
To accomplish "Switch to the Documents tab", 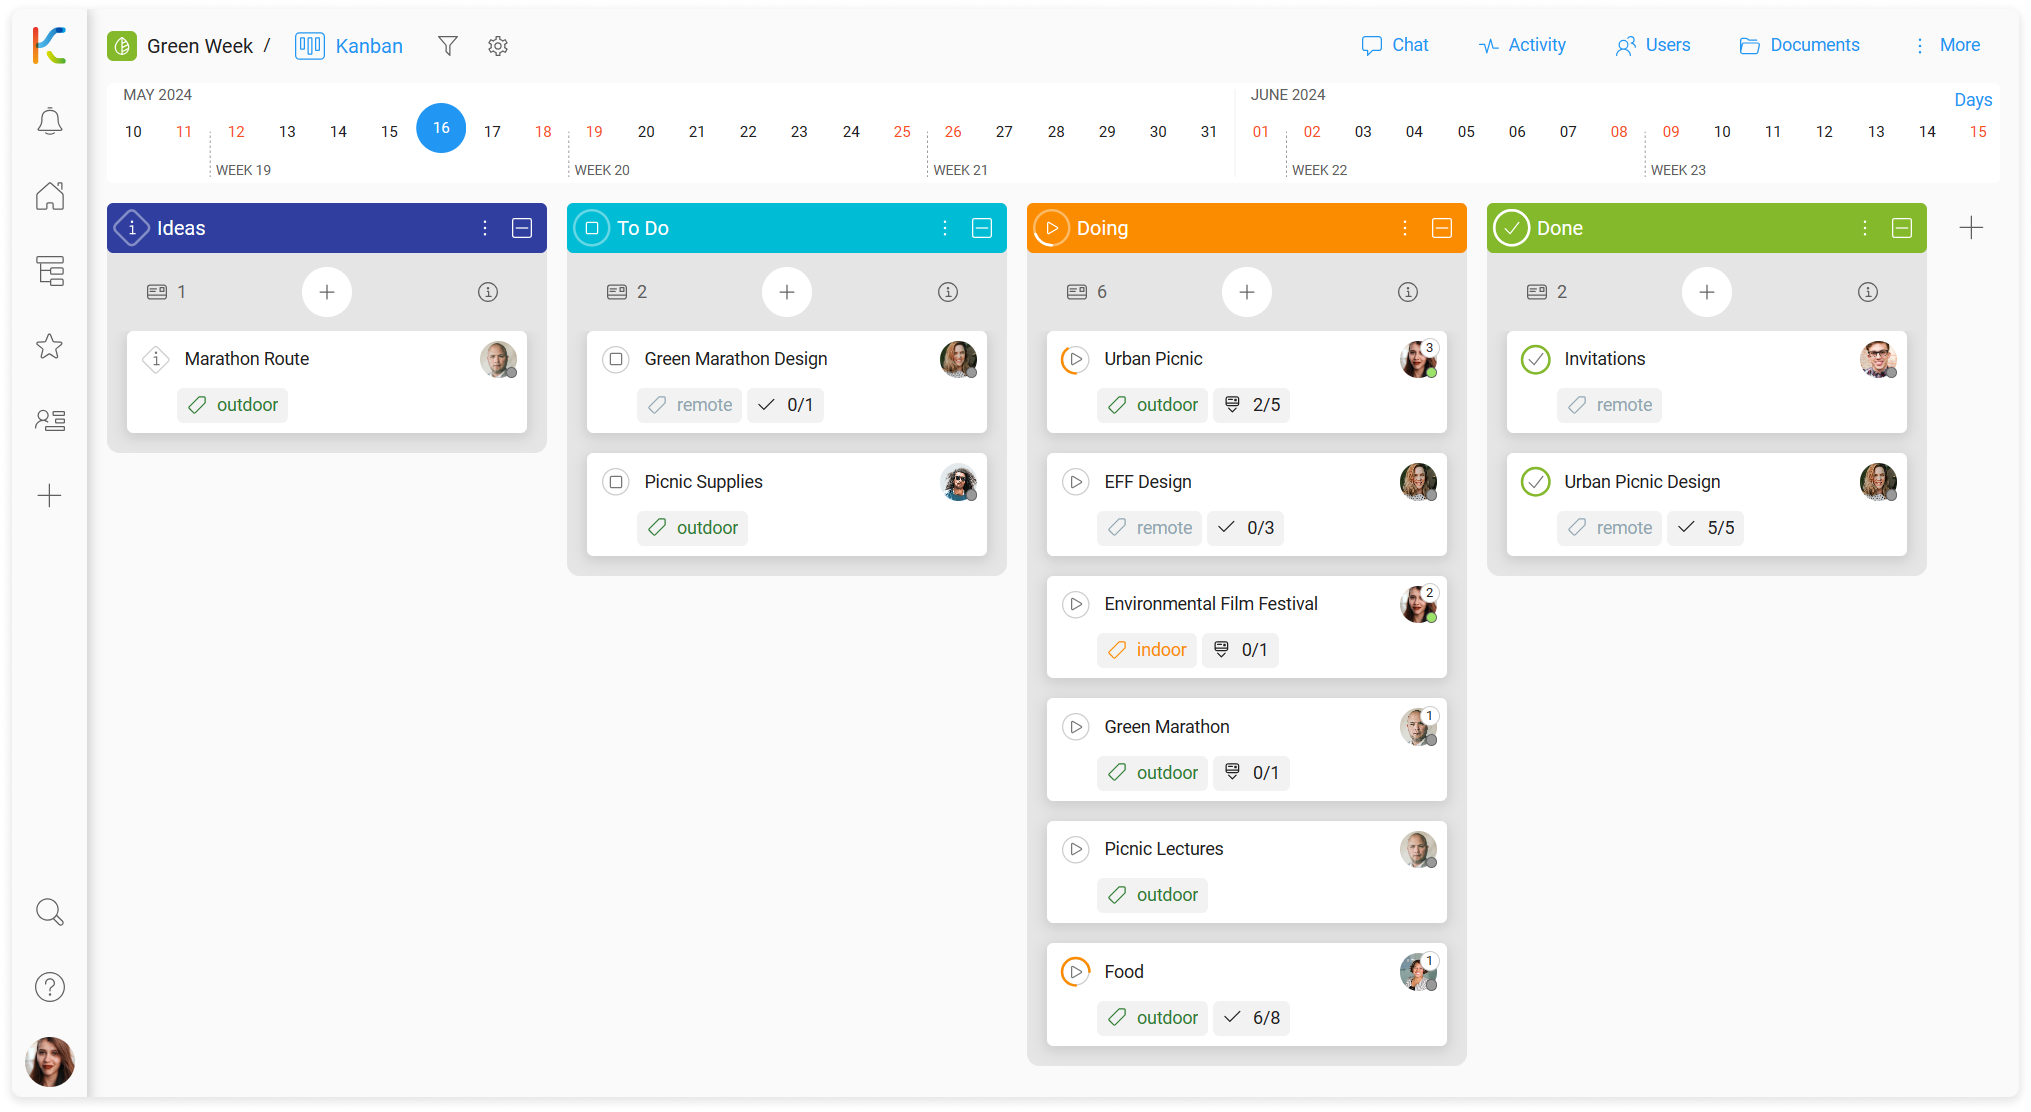I will tap(1799, 45).
